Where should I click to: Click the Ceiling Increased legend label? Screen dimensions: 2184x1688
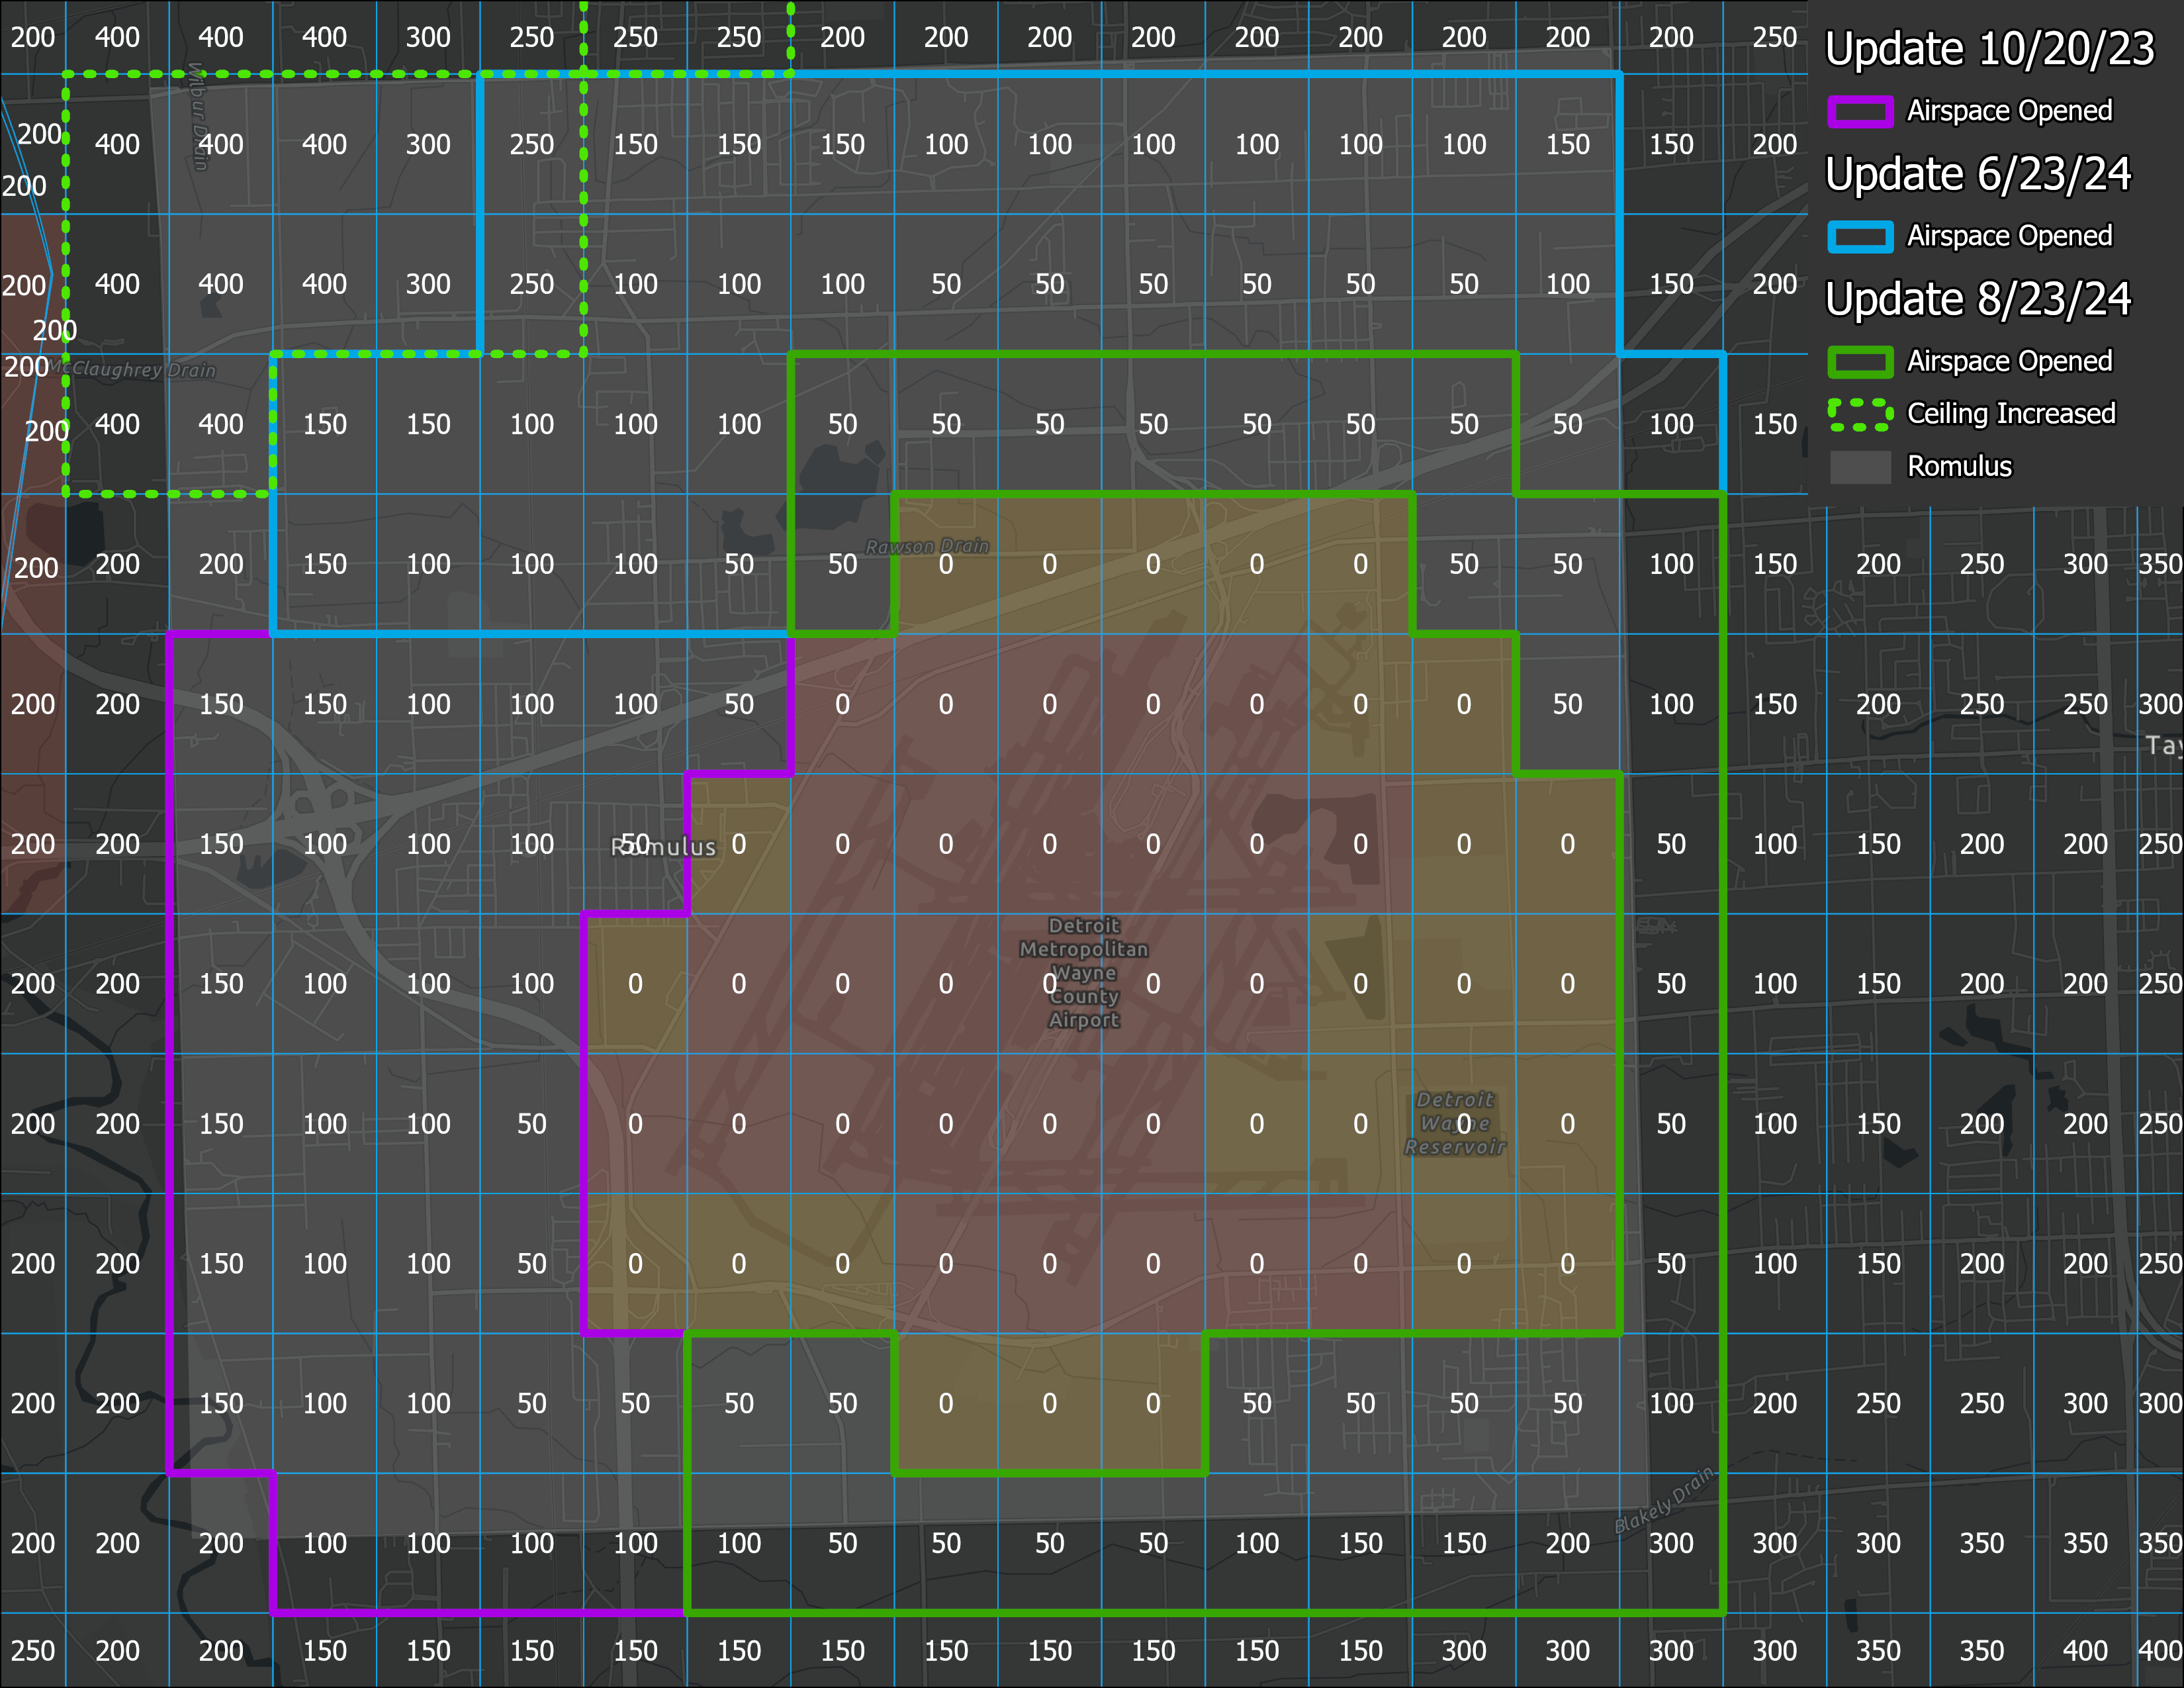click(x=2011, y=414)
